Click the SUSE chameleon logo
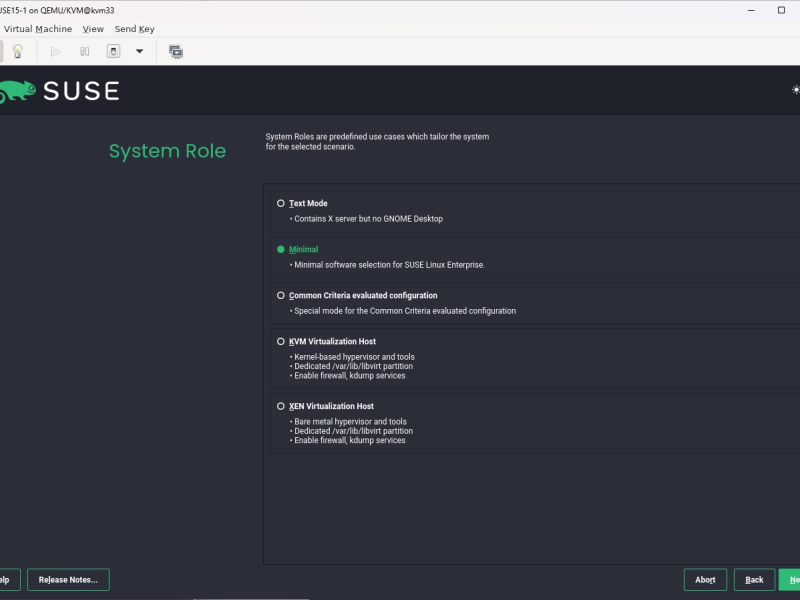800x600 pixels. pos(18,92)
